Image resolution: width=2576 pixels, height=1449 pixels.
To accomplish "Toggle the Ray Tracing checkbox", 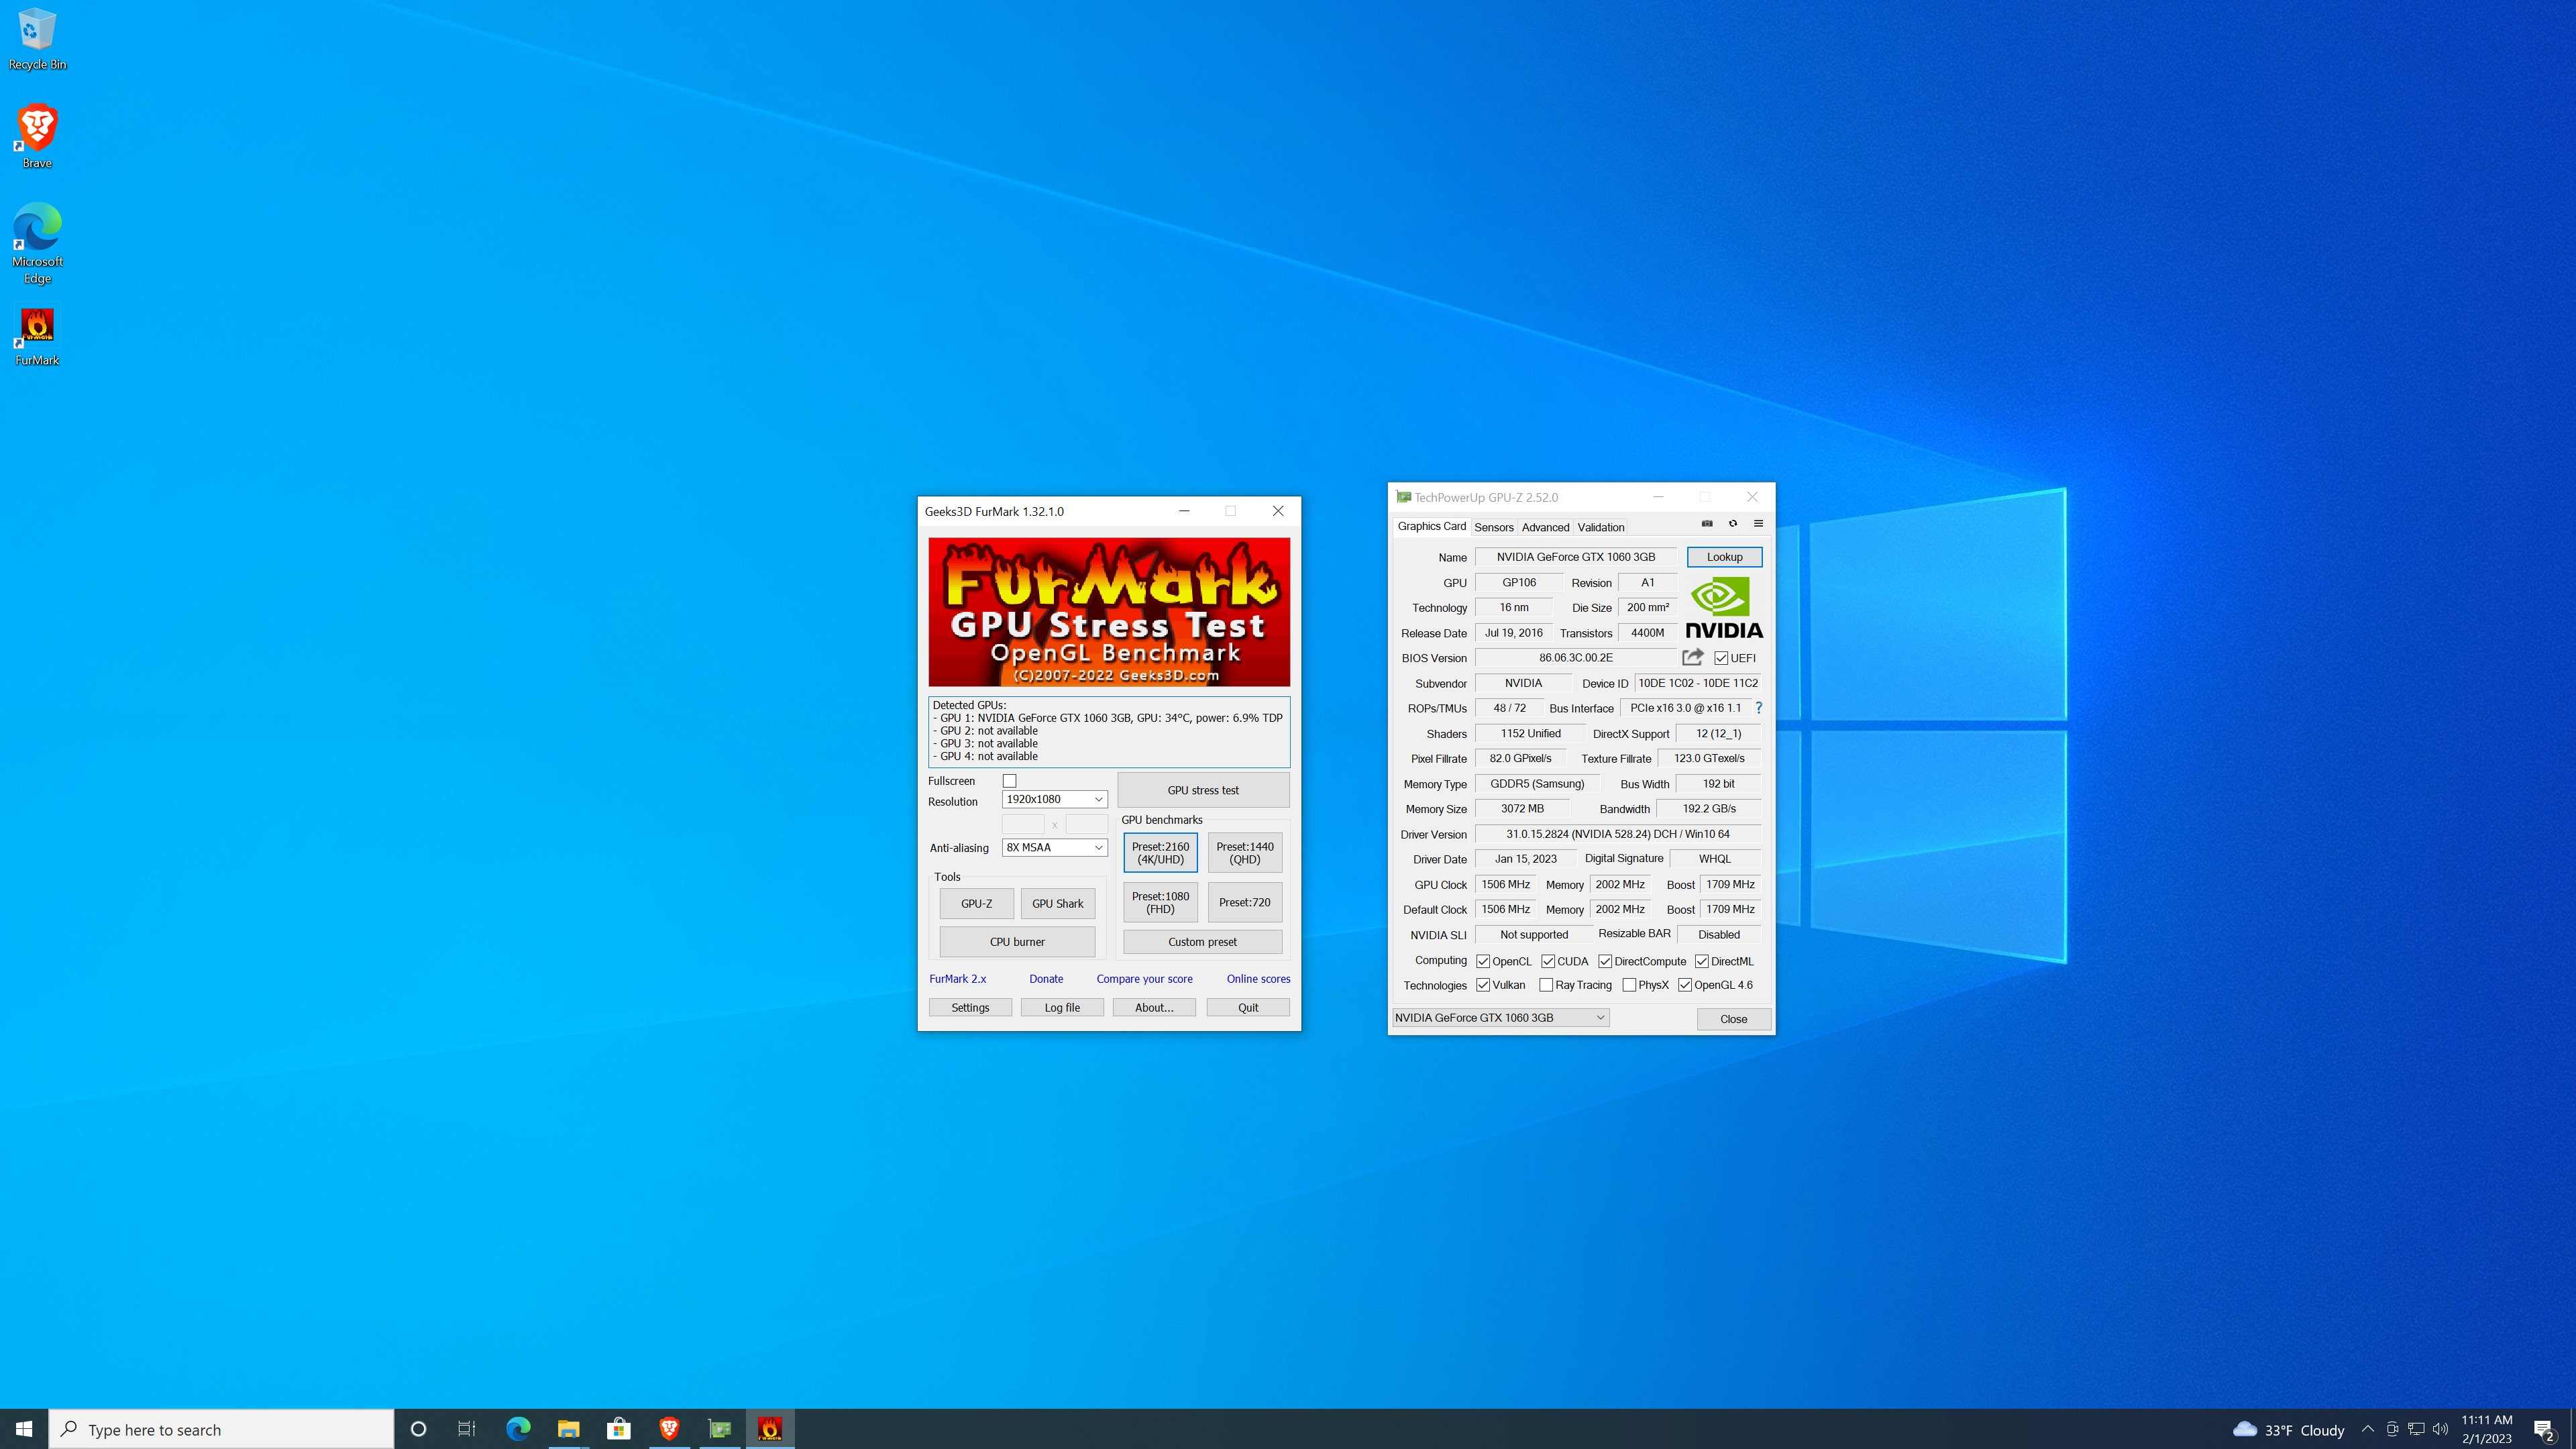I will point(1546,985).
